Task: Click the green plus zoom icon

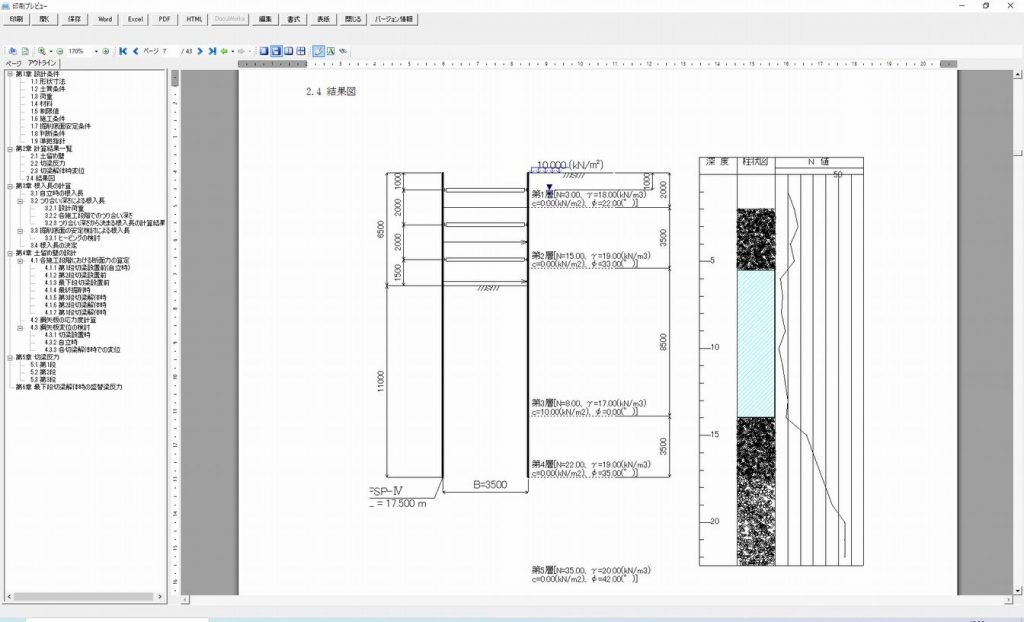Action: 105,51
